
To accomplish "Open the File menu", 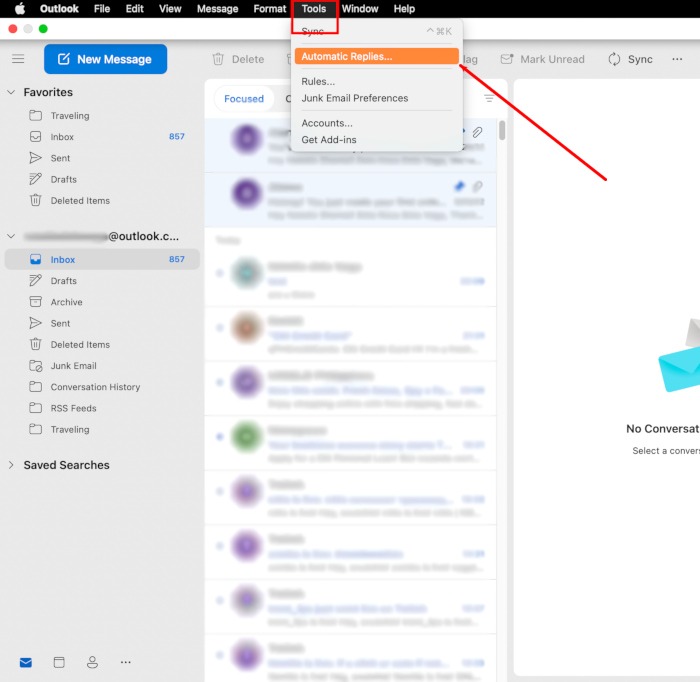I will pyautogui.click(x=102, y=8).
